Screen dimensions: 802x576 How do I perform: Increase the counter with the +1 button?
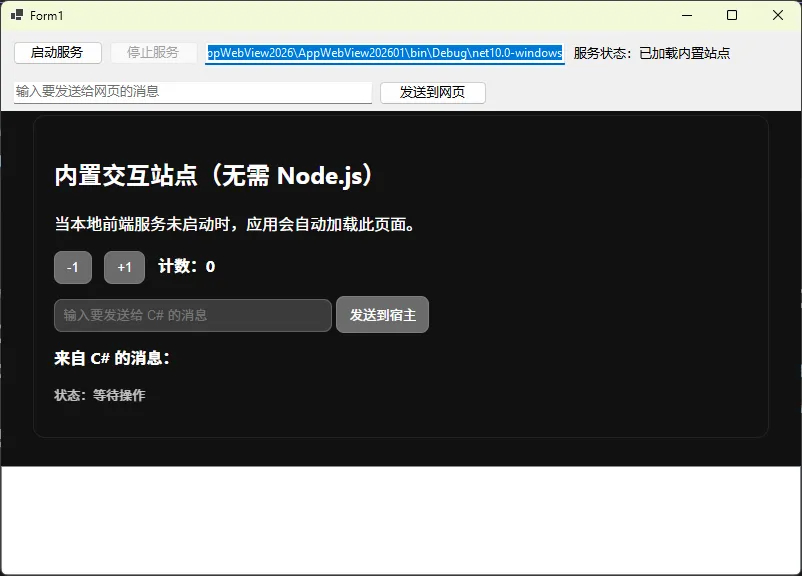[124, 268]
